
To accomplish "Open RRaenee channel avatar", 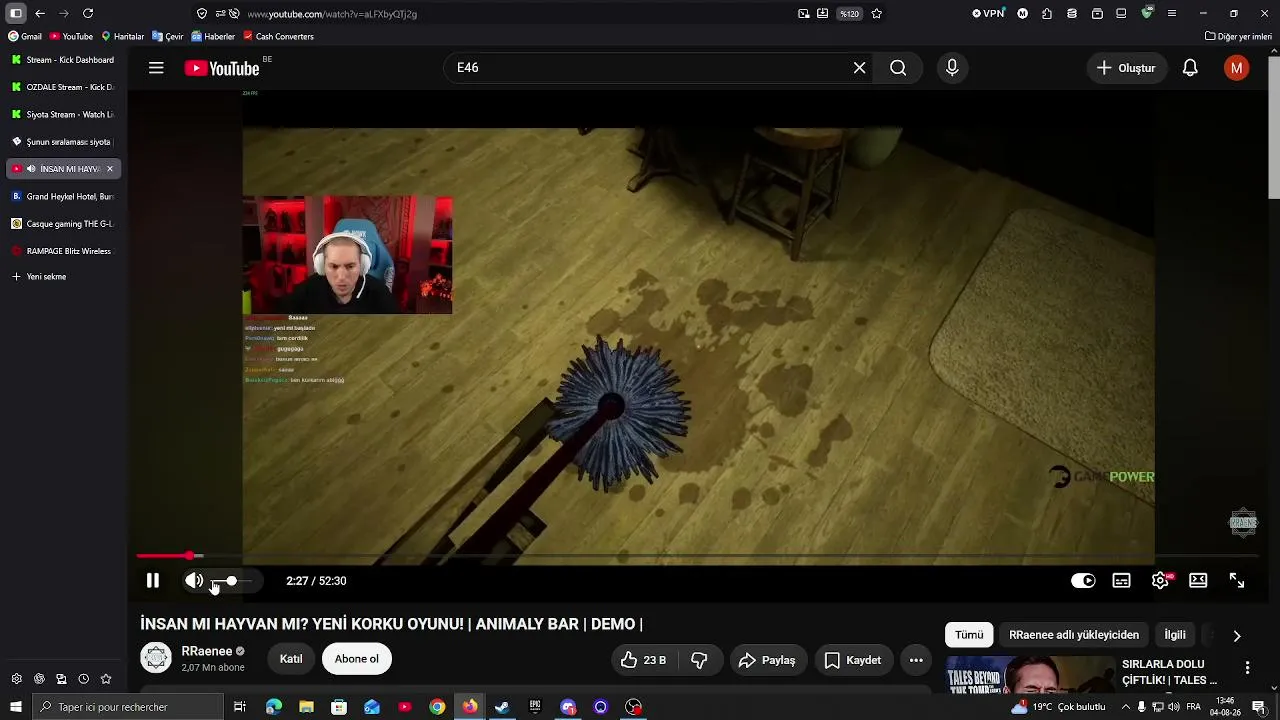I will click(156, 658).
